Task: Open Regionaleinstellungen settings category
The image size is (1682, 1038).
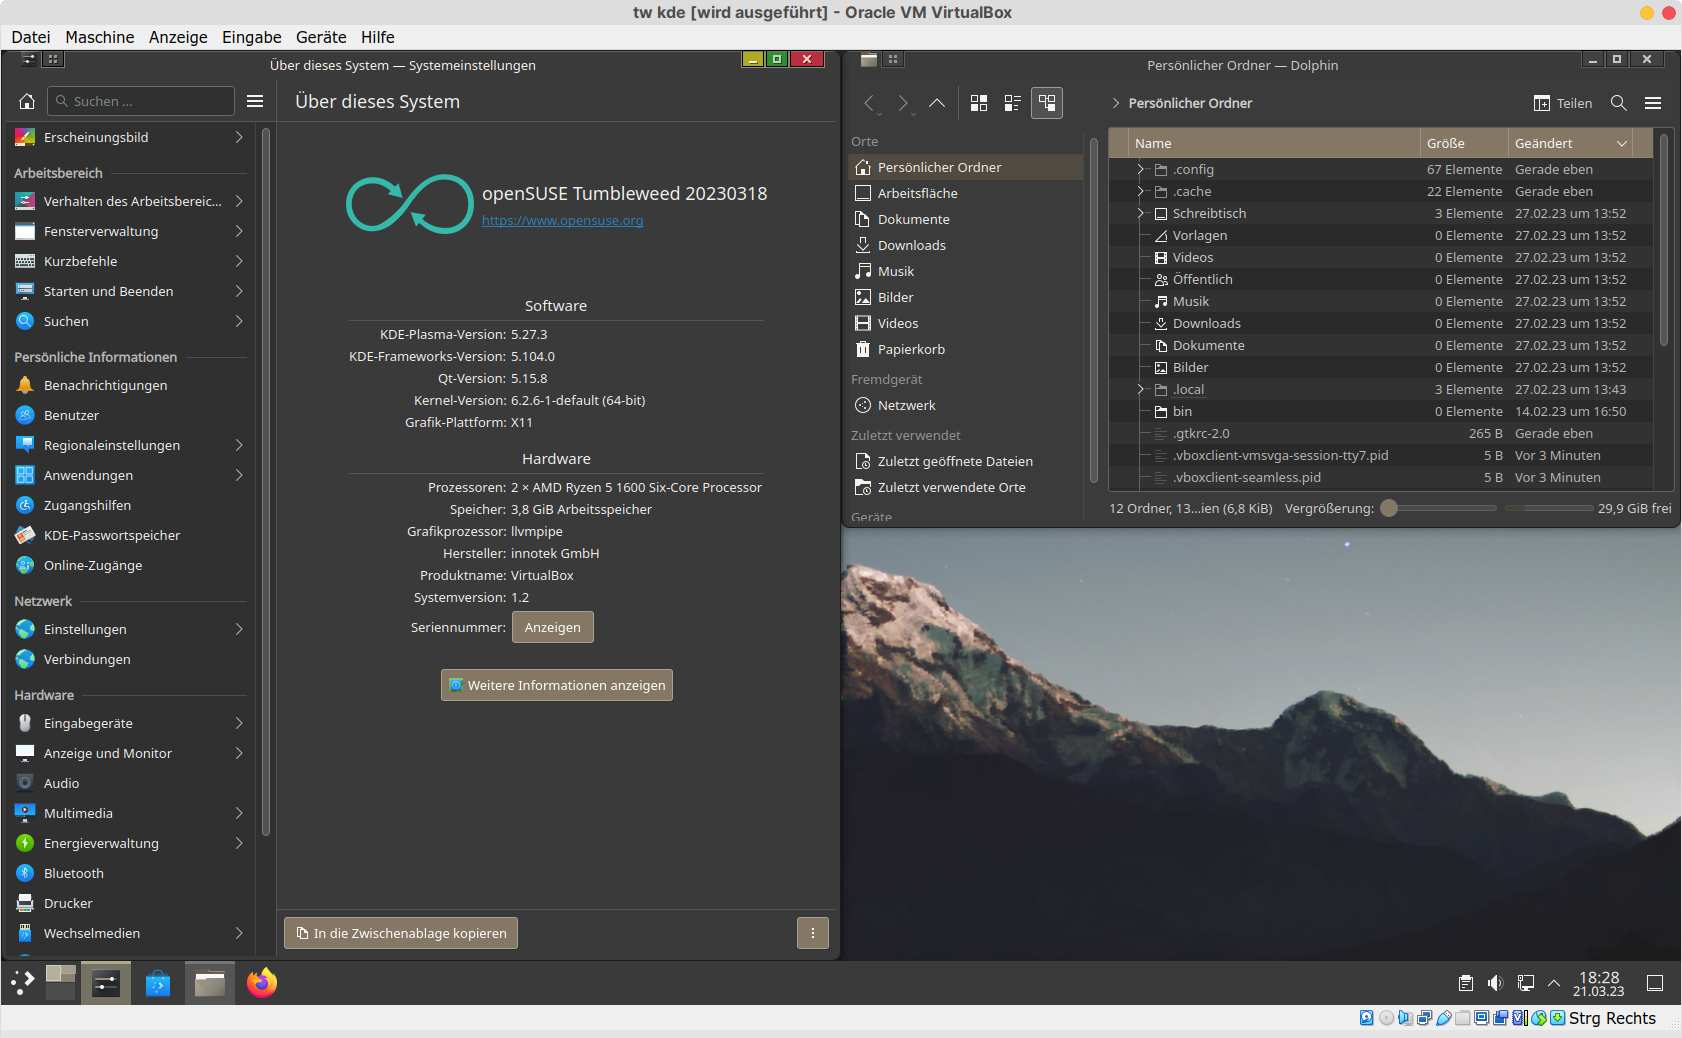Action: click(130, 445)
